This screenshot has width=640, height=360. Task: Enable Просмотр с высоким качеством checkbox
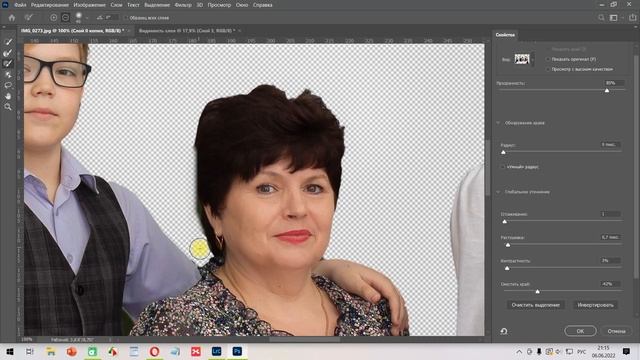(548, 69)
